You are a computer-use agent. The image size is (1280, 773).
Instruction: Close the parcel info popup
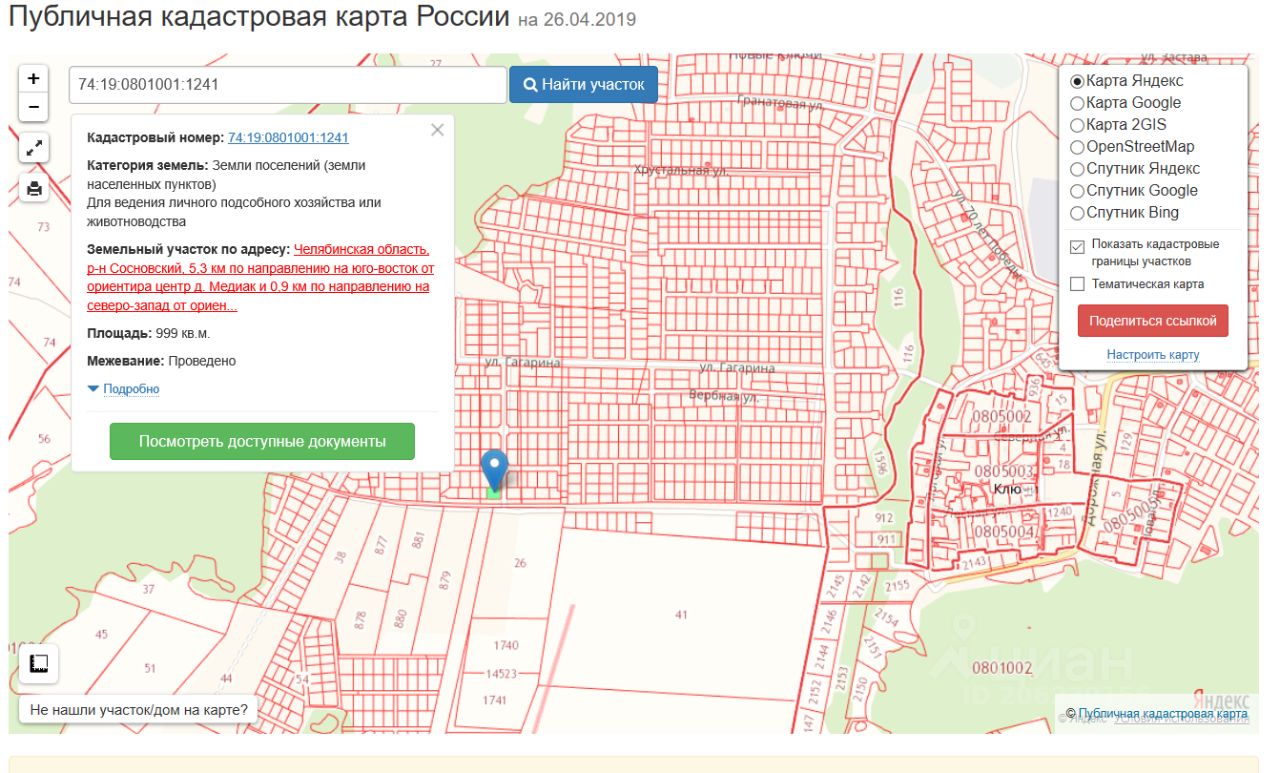point(437,130)
